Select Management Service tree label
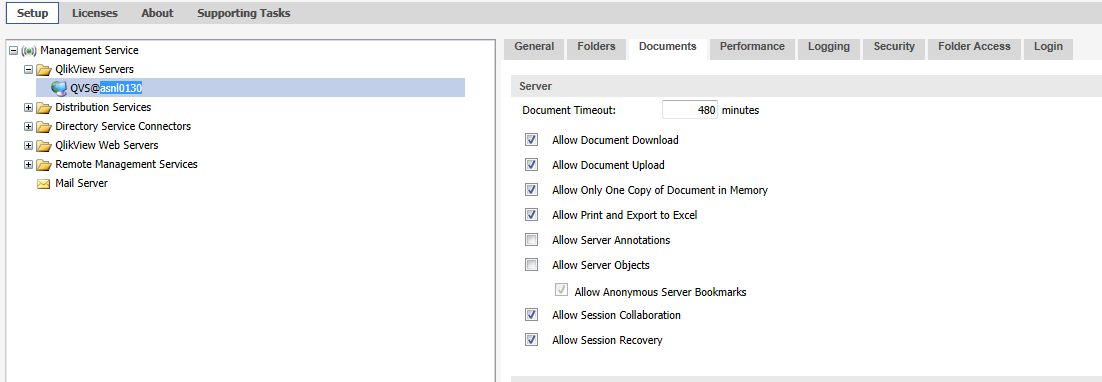Viewport: 1102px width, 382px height. 90,51
